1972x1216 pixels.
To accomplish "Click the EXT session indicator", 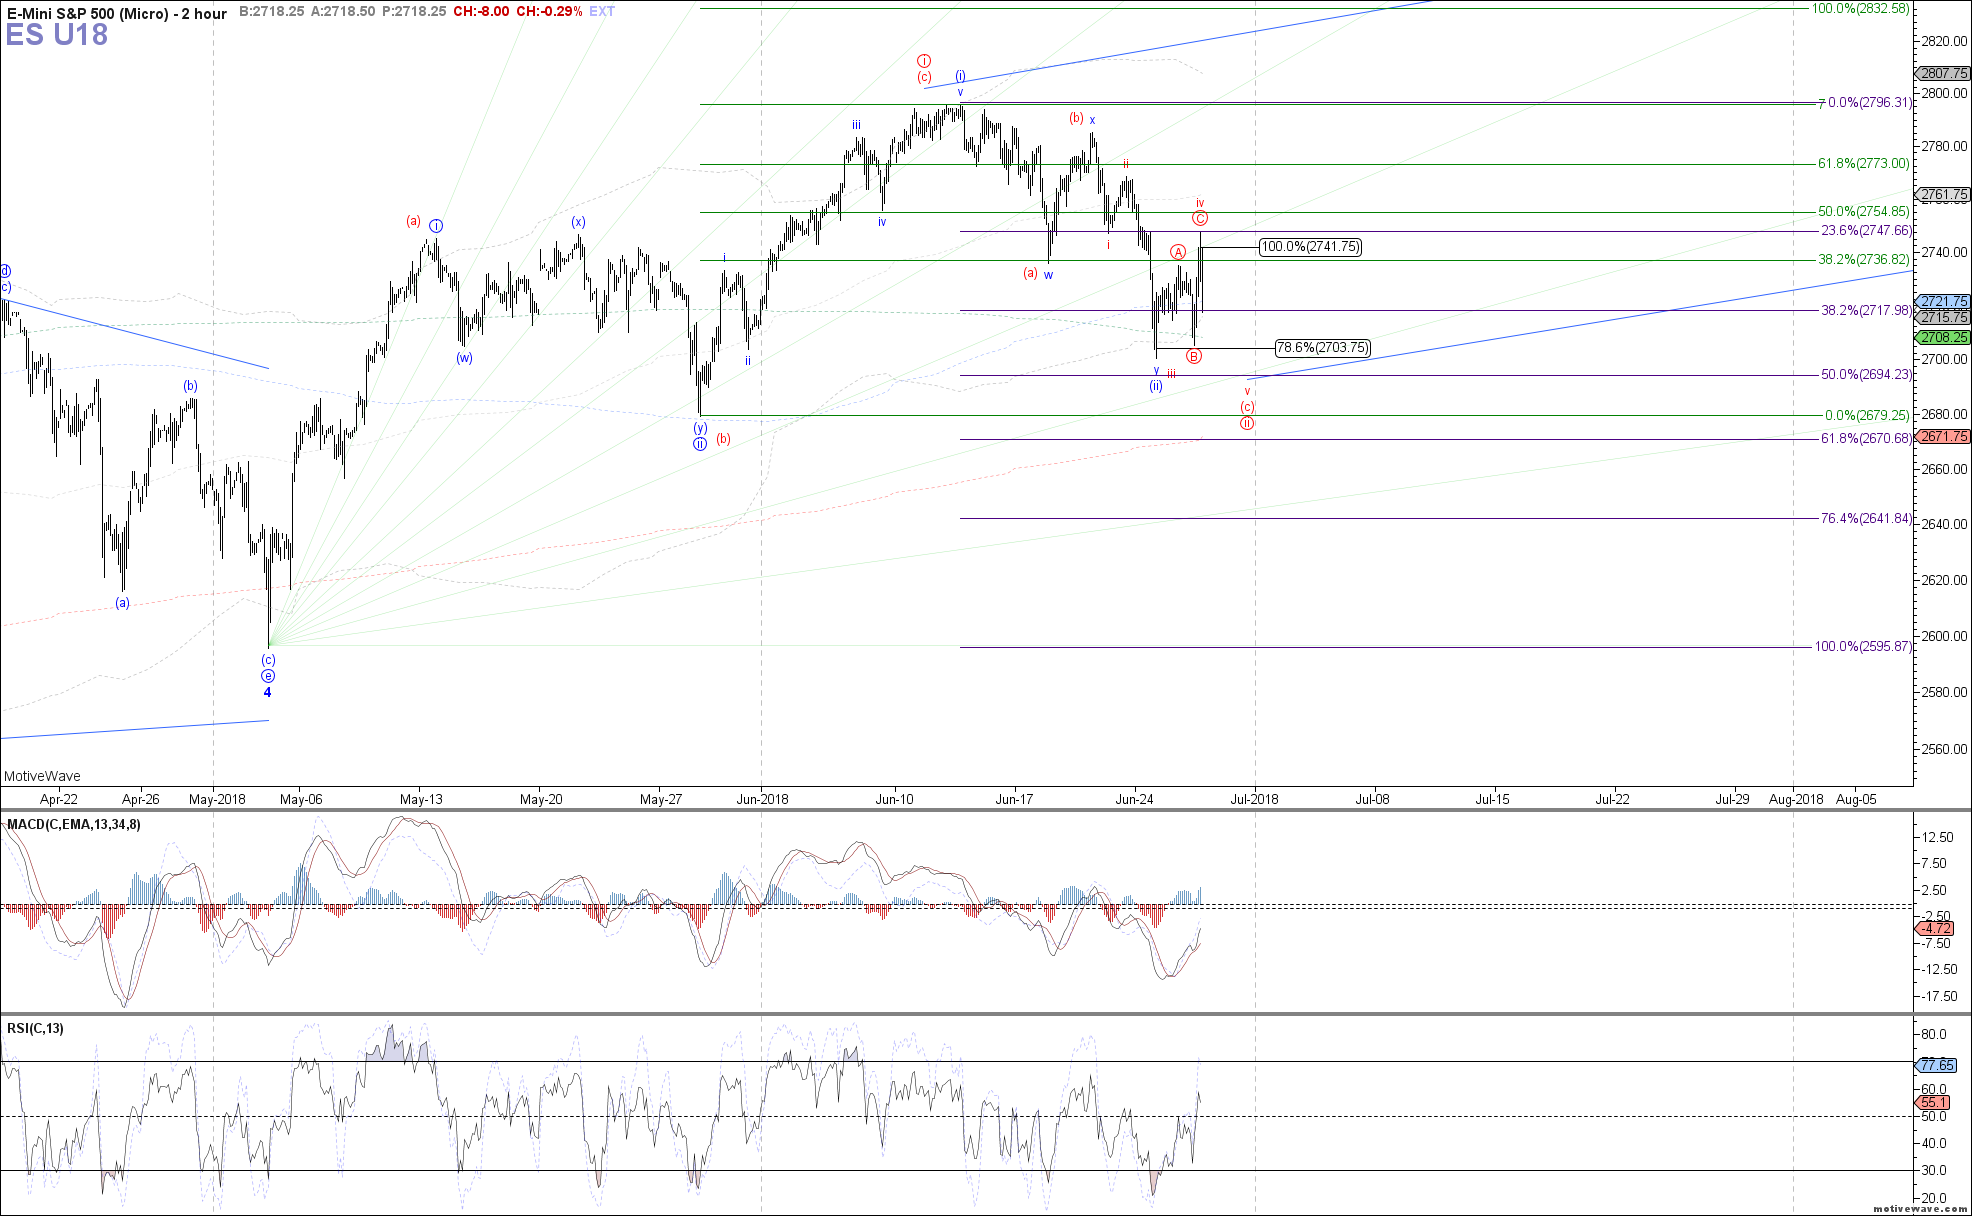I will pos(602,12).
